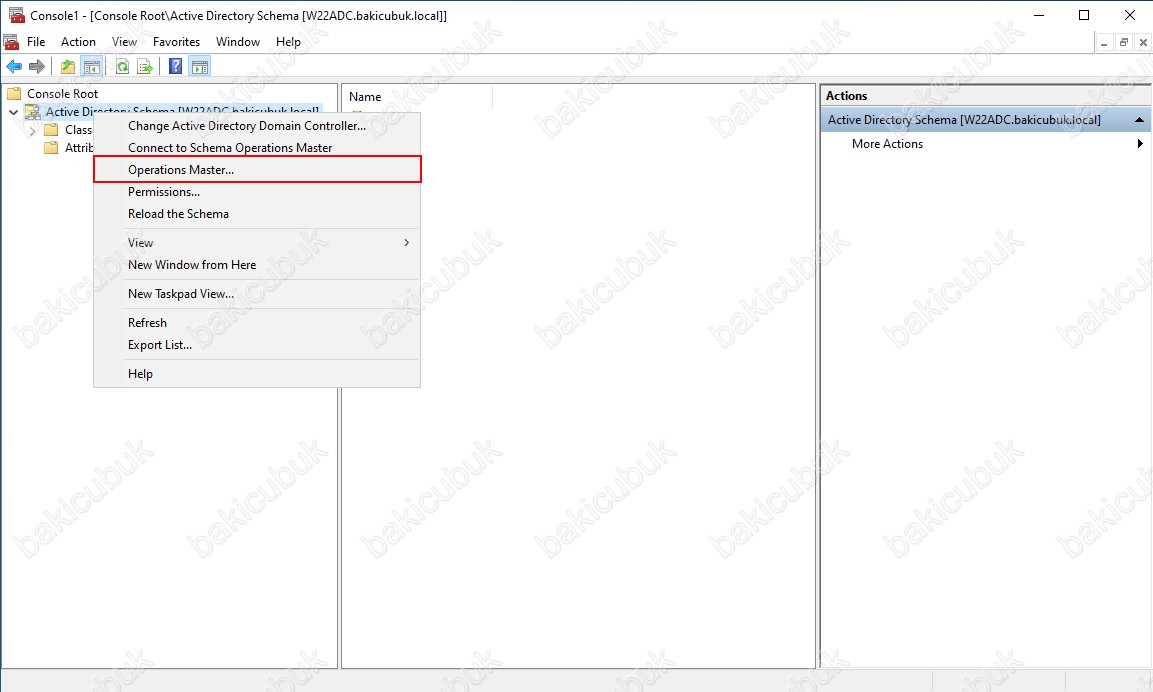The height and width of the screenshot is (692, 1153).
Task: Open the File menu
Action: point(36,42)
